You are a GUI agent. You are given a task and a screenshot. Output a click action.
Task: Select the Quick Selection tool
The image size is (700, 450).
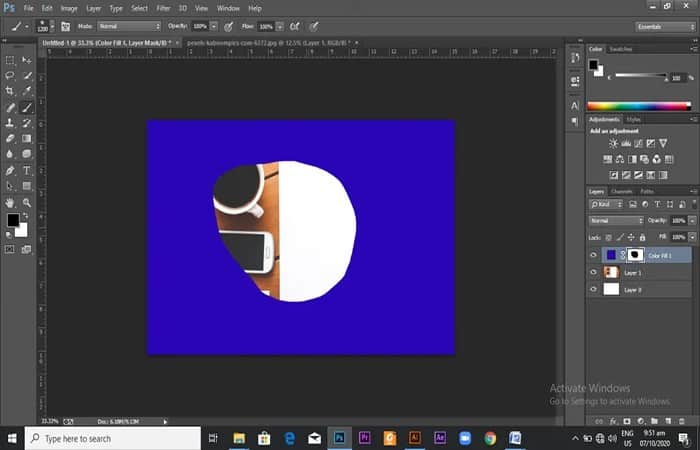(27, 75)
